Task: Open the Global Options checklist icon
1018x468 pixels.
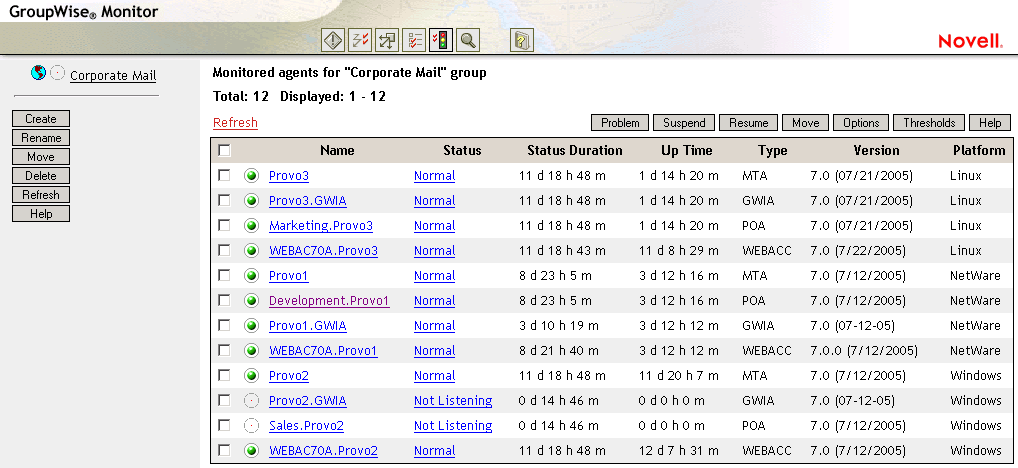Action: [414, 40]
